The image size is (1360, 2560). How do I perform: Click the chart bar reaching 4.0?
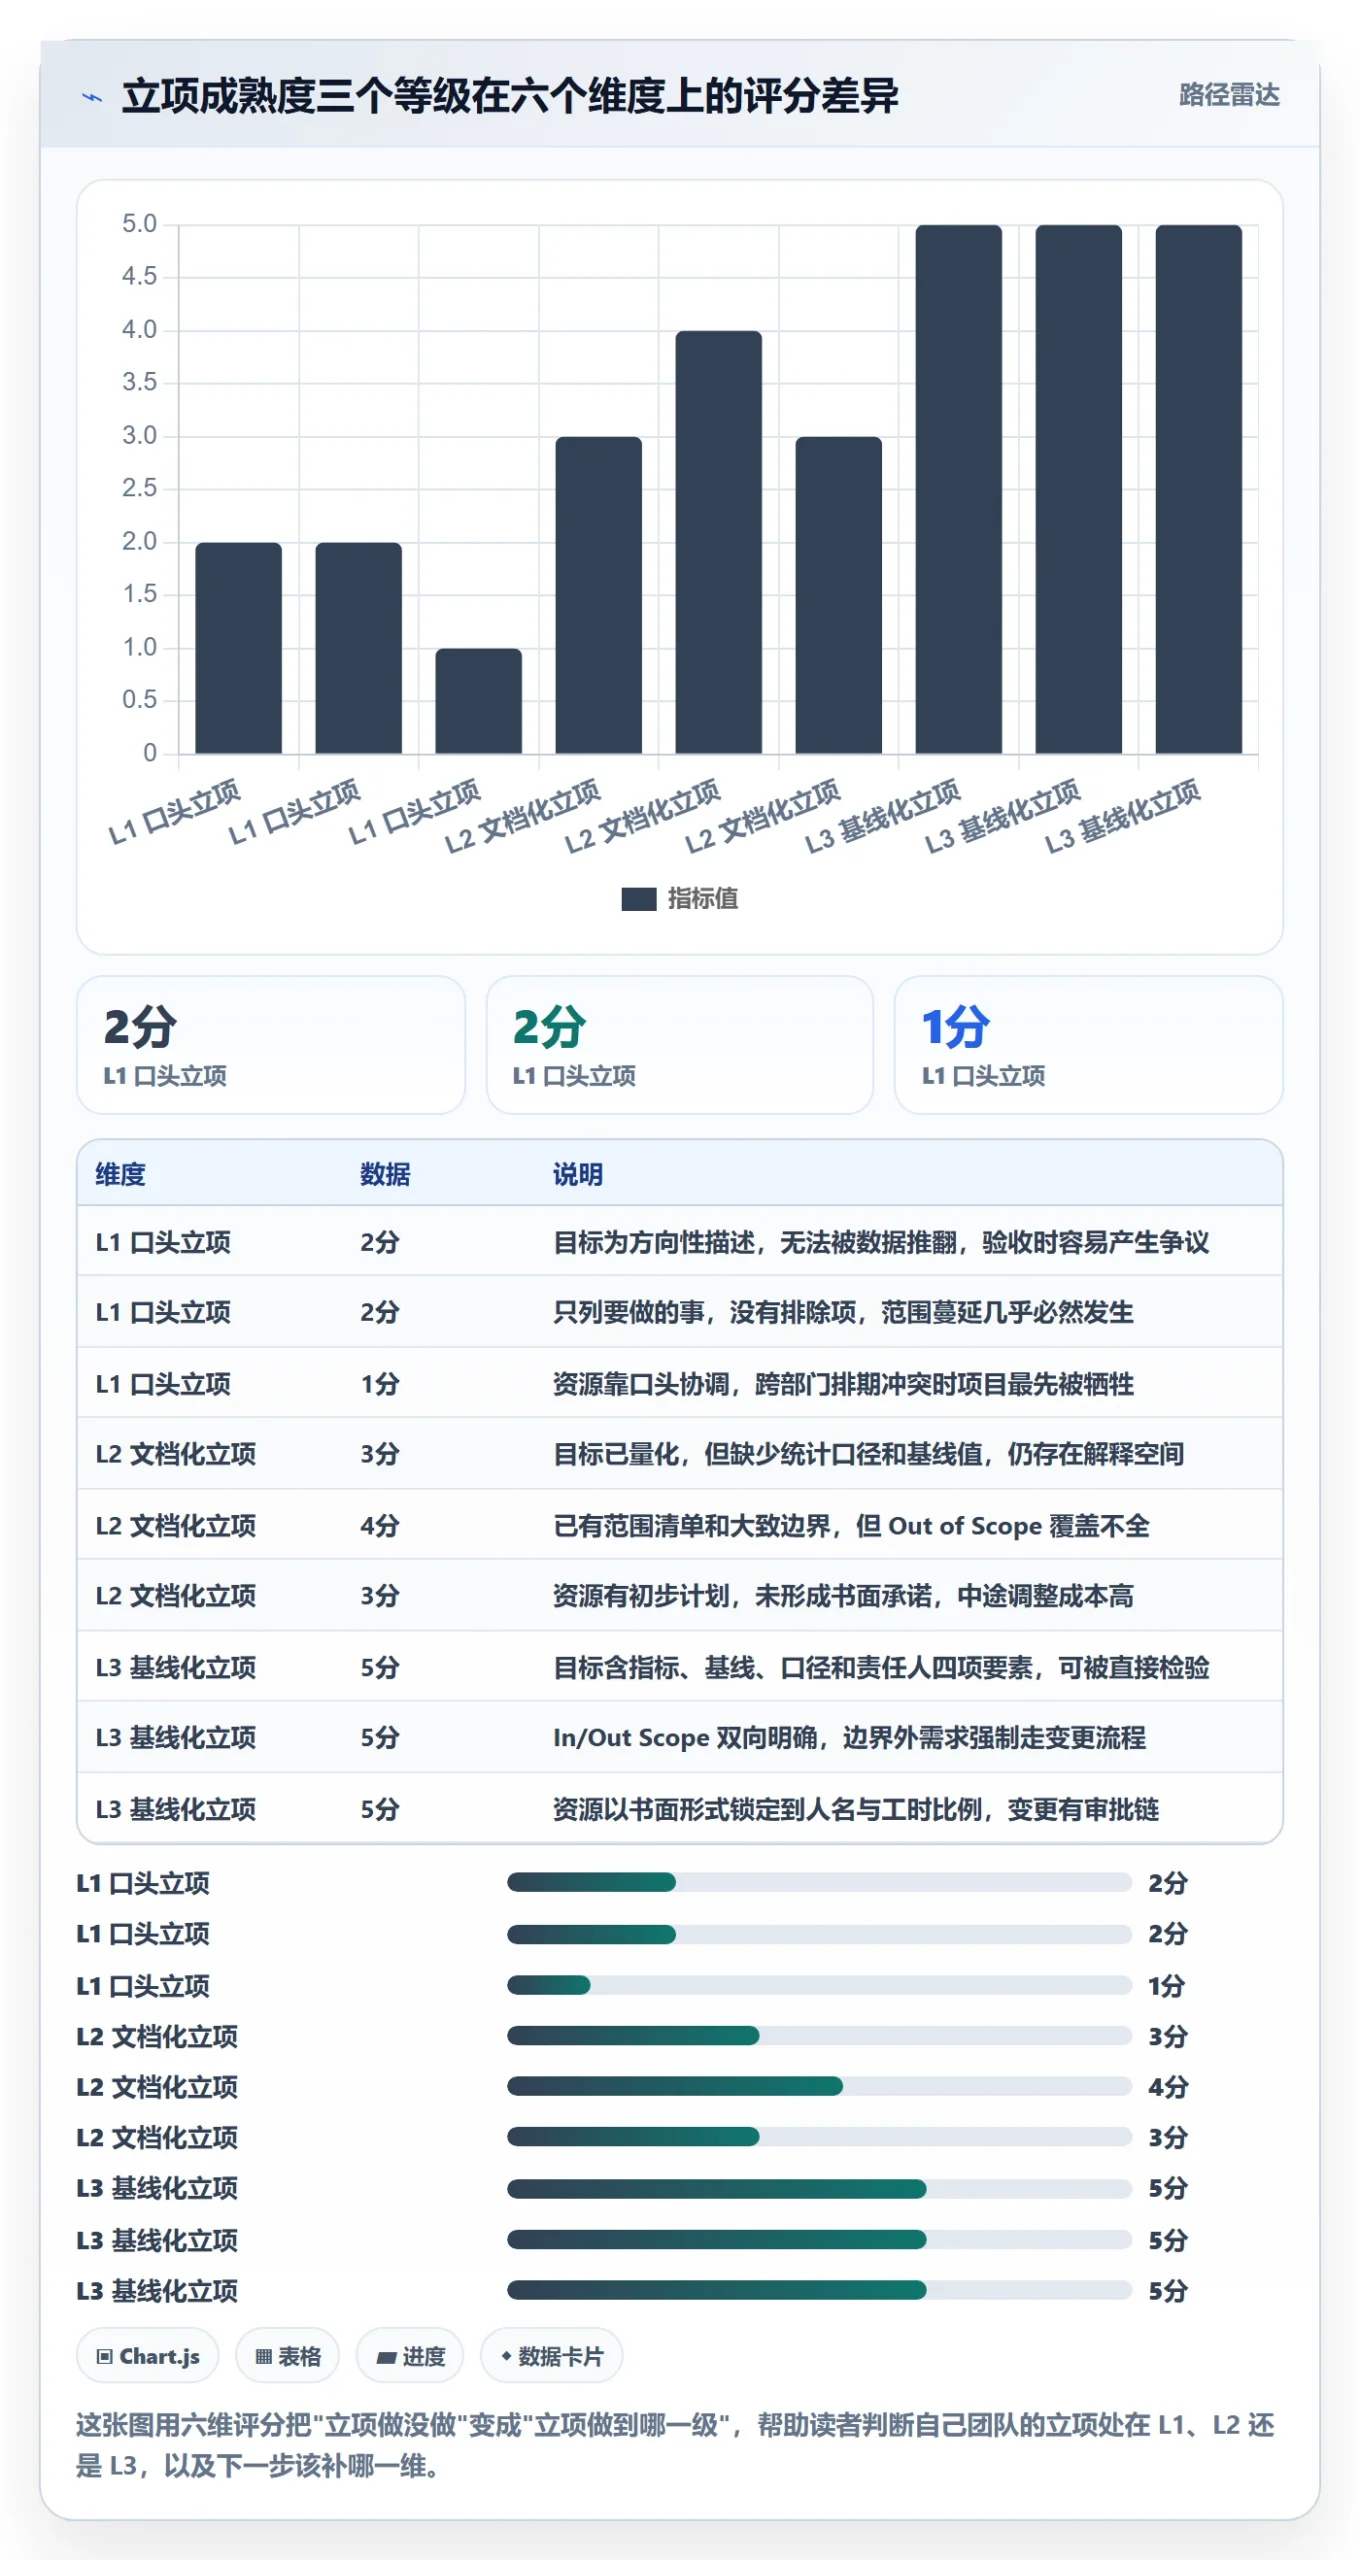pyautogui.click(x=718, y=542)
